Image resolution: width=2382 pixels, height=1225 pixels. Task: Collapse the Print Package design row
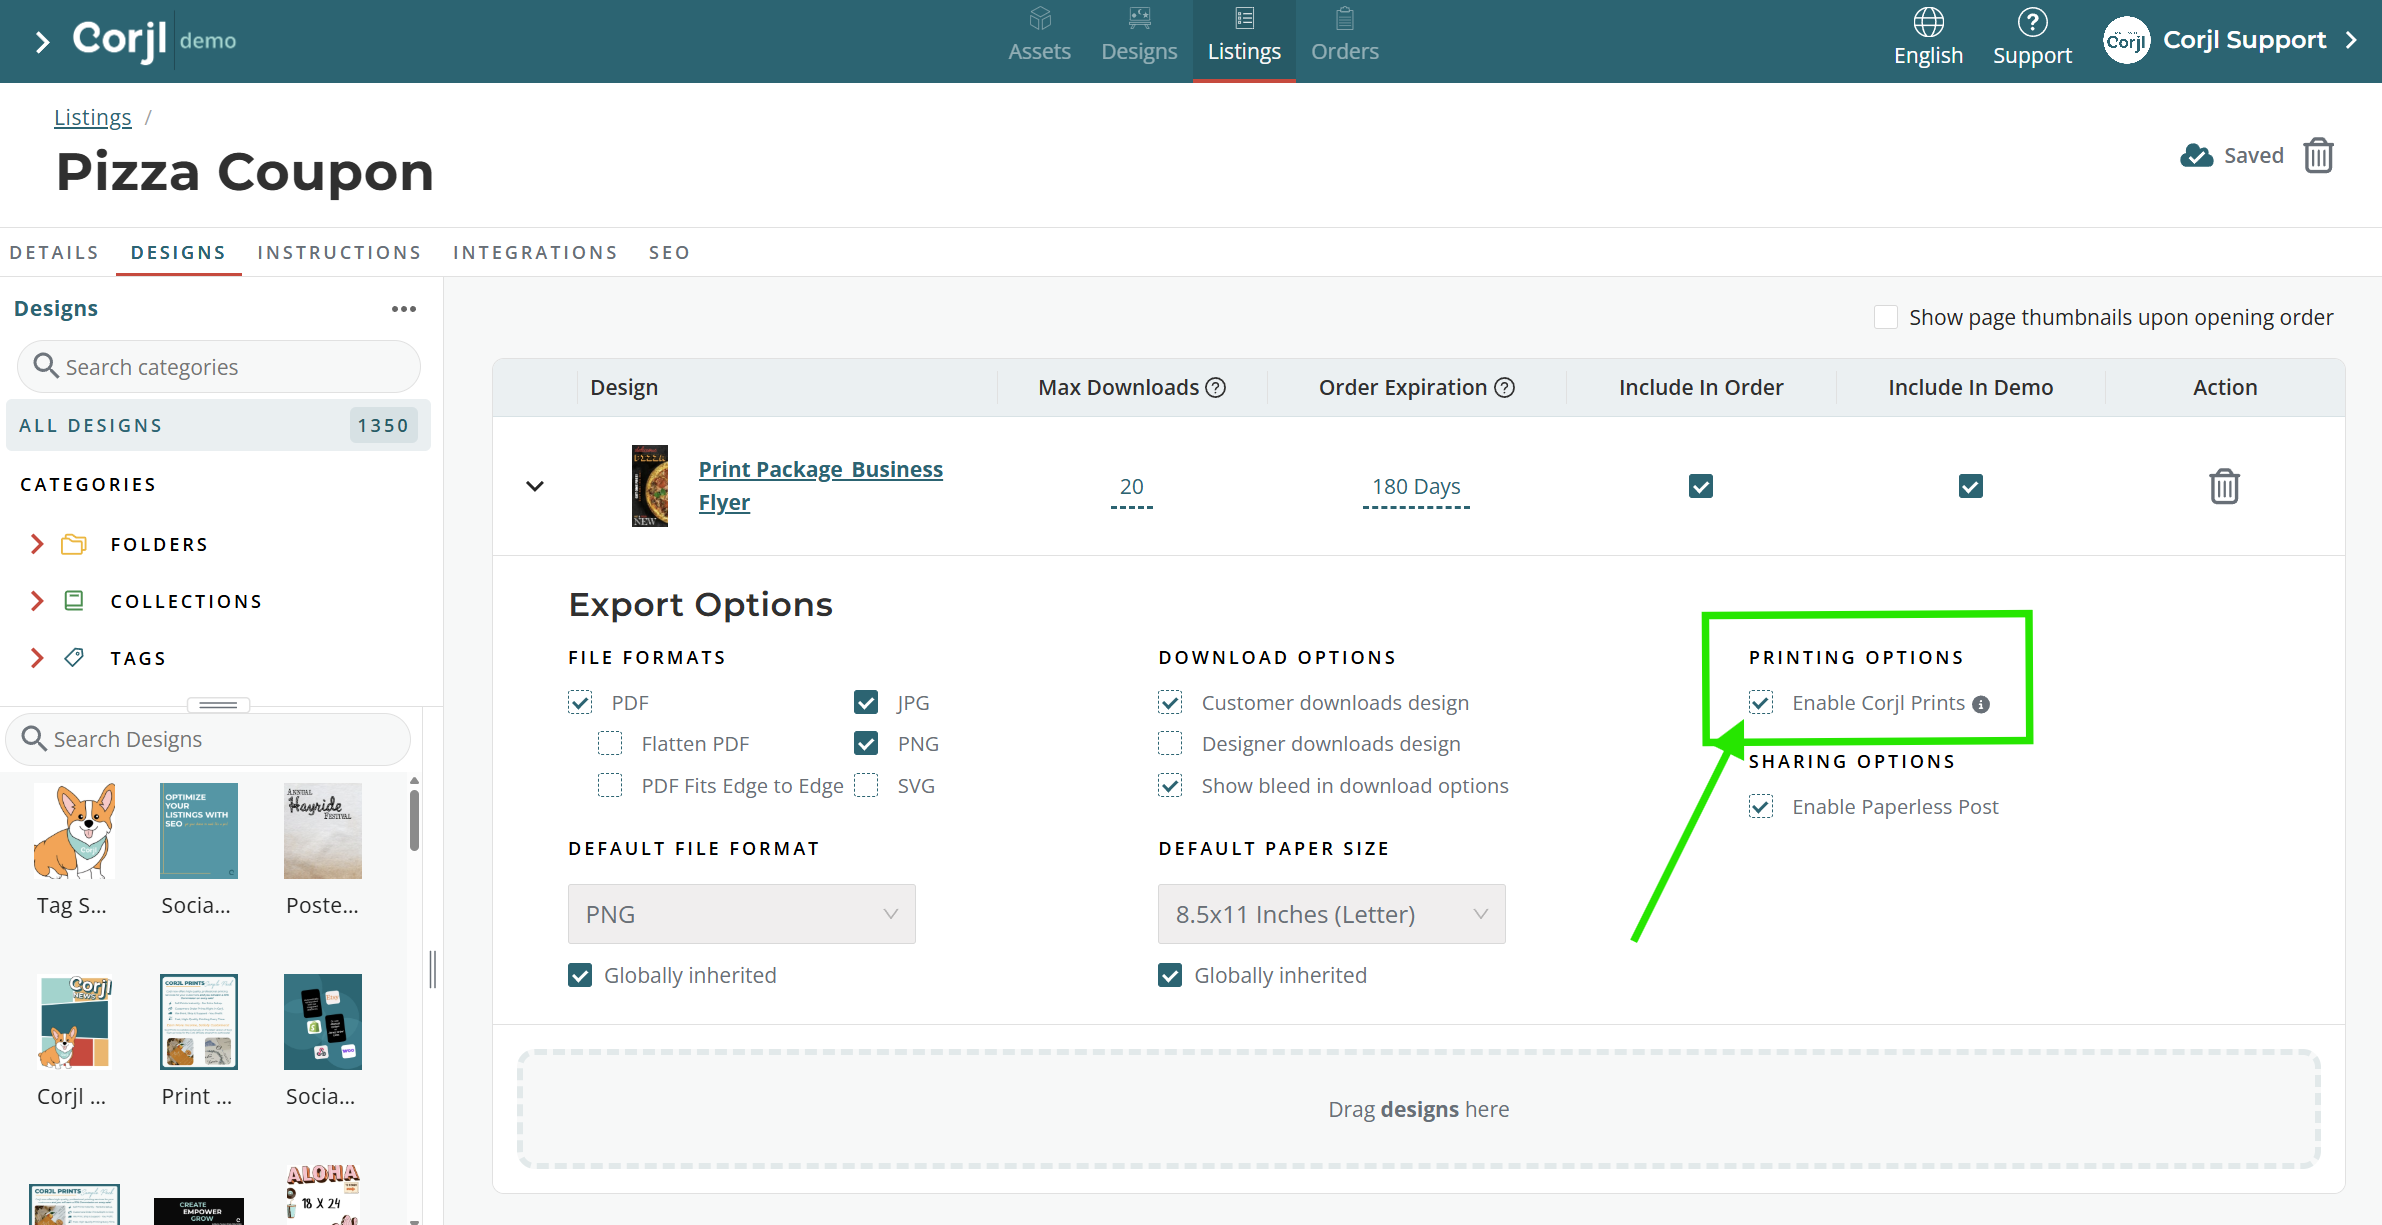535,486
